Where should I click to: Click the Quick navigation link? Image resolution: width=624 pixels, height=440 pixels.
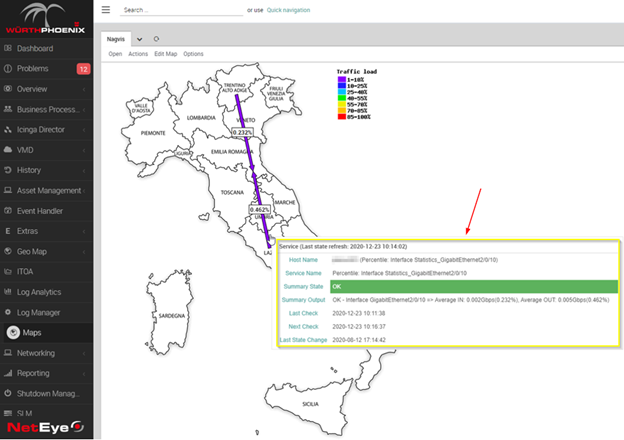click(288, 10)
